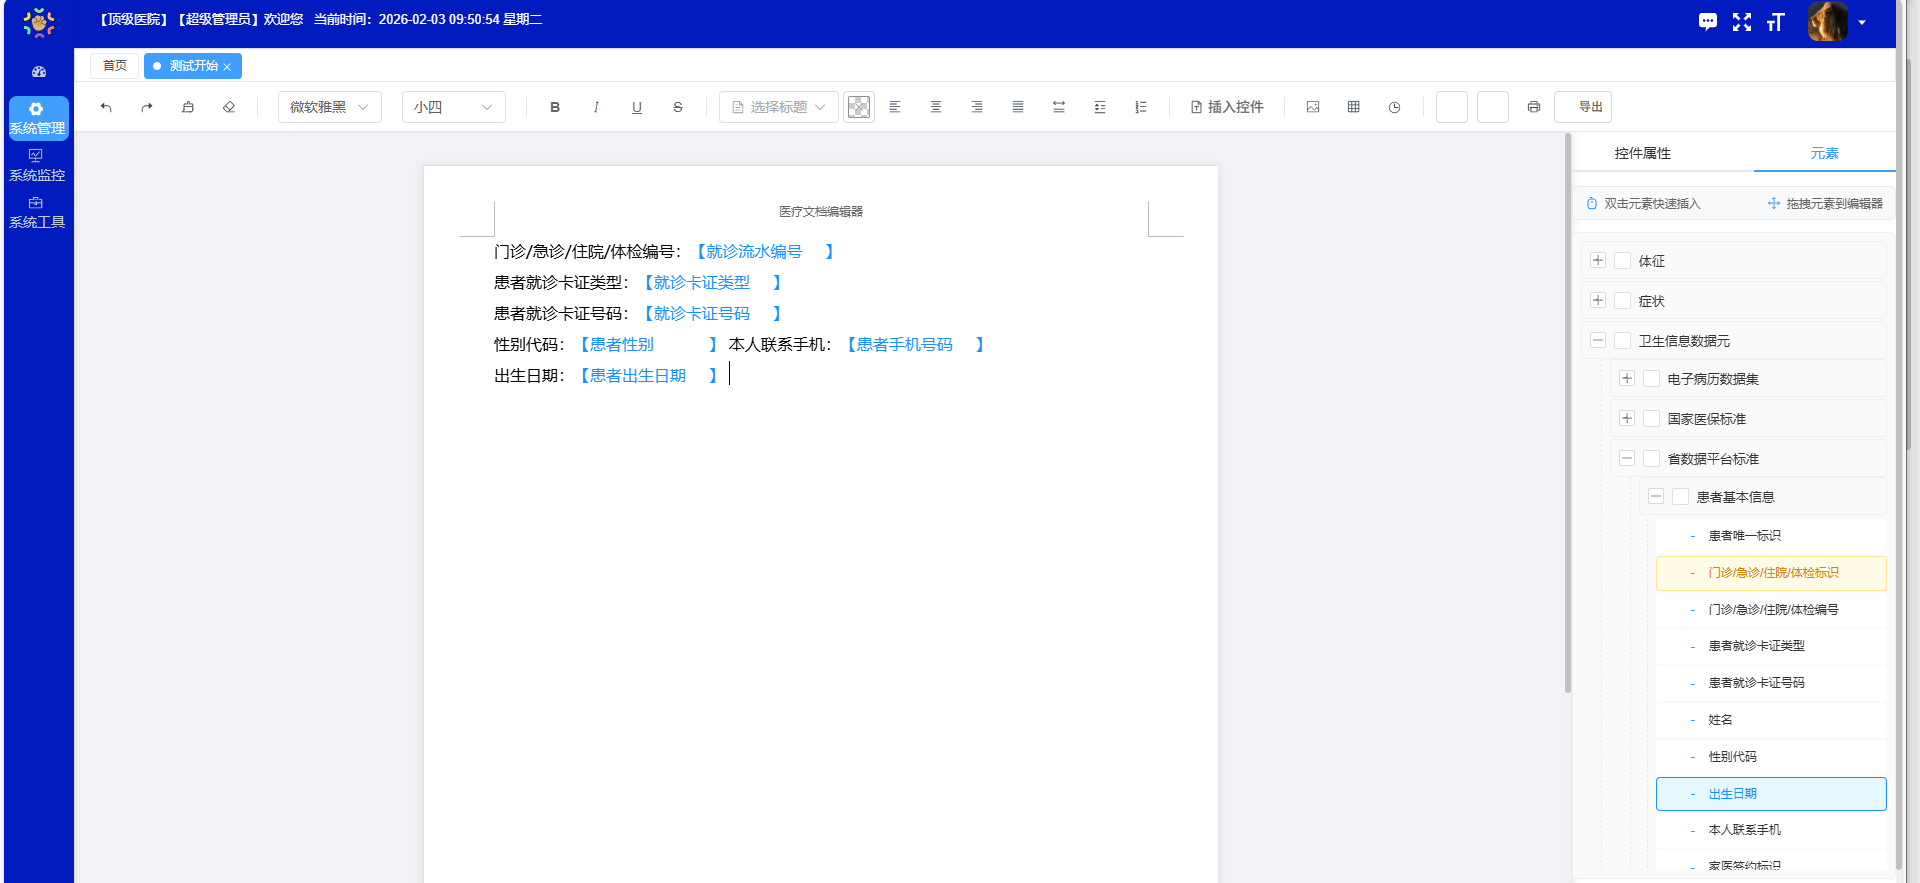
Task: Click the second blank square button before print
Action: click(1493, 107)
